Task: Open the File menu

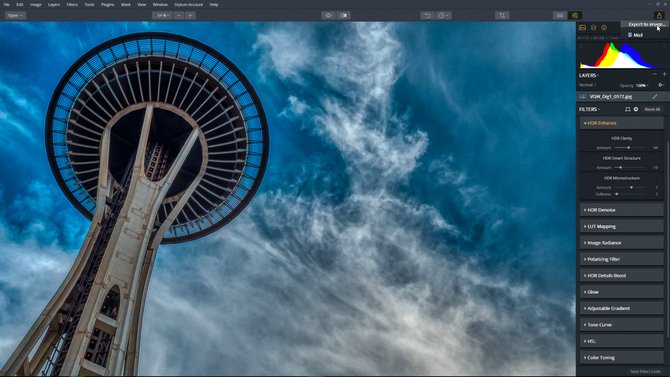Action: pyautogui.click(x=6, y=4)
